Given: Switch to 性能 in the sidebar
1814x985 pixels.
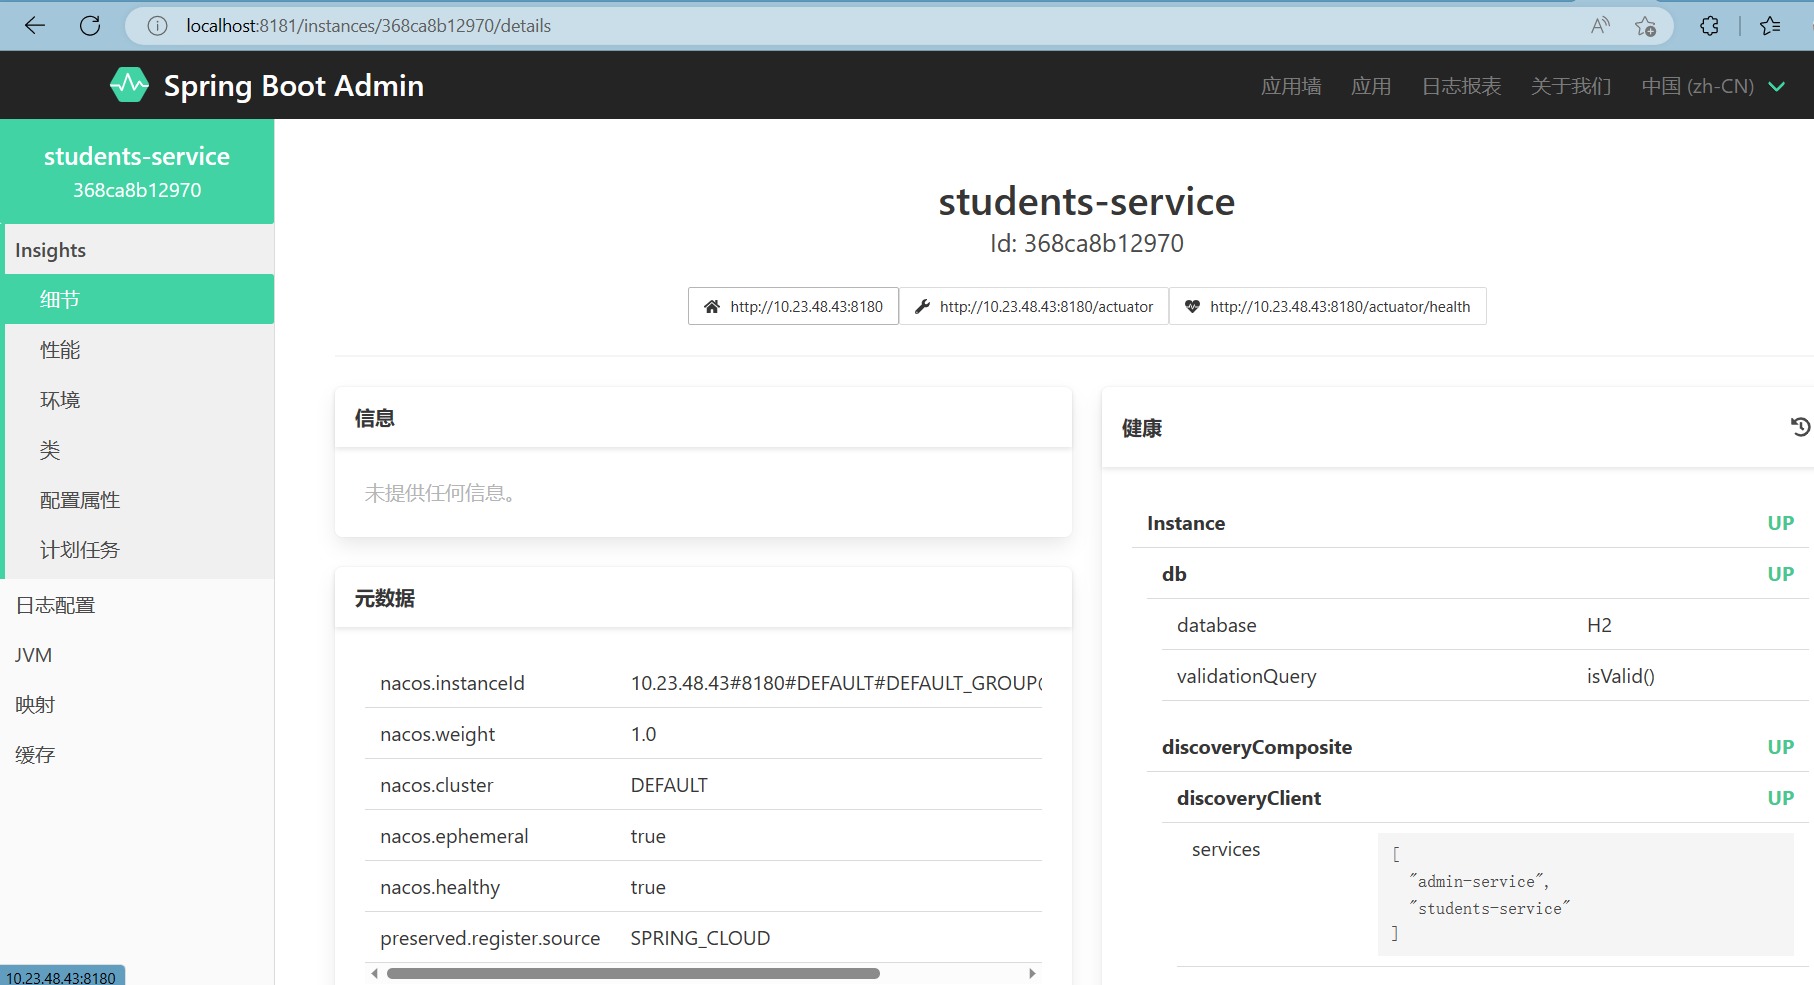Looking at the screenshot, I should (x=60, y=349).
